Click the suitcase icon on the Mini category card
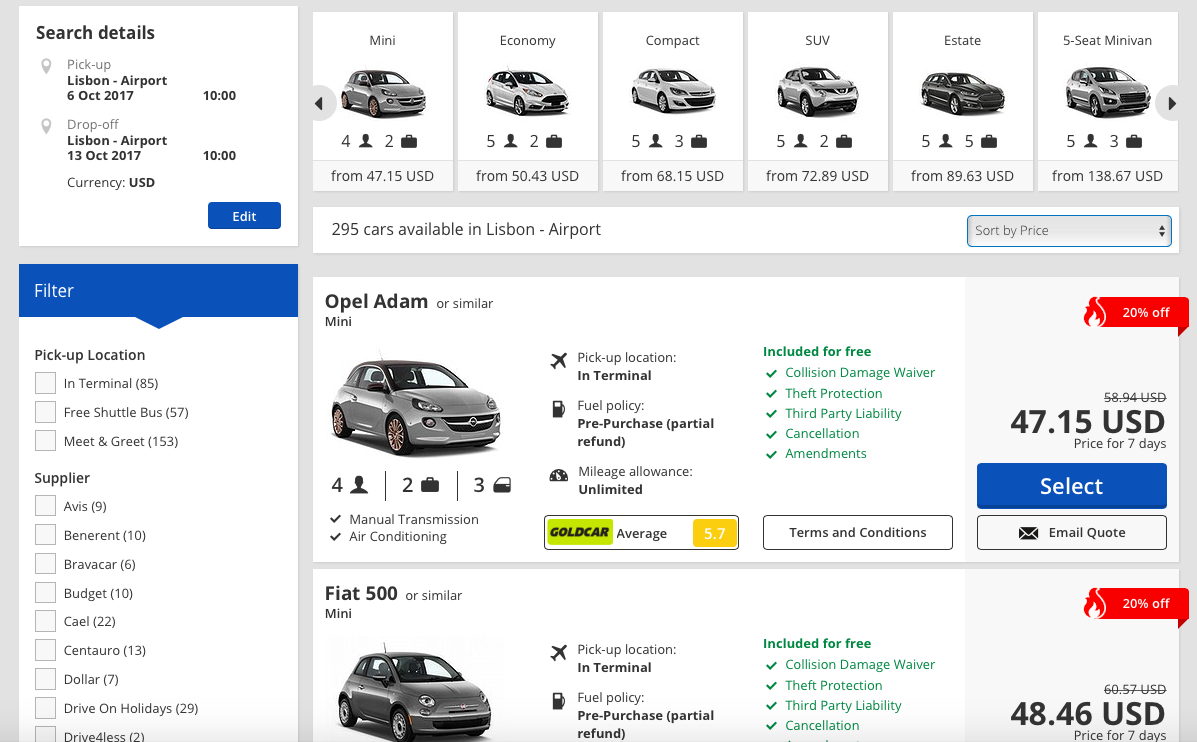This screenshot has width=1197, height=742. (x=409, y=141)
